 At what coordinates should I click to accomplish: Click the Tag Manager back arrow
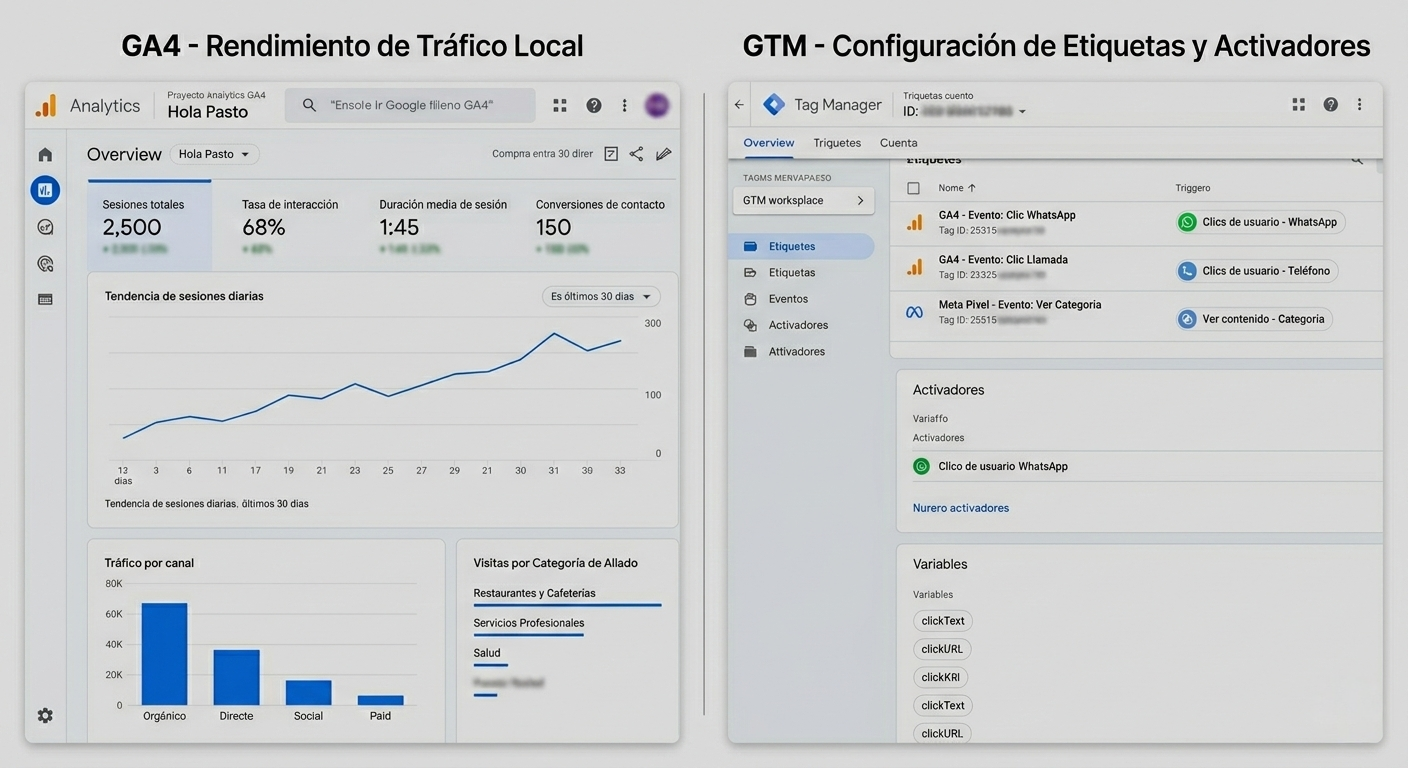(740, 104)
